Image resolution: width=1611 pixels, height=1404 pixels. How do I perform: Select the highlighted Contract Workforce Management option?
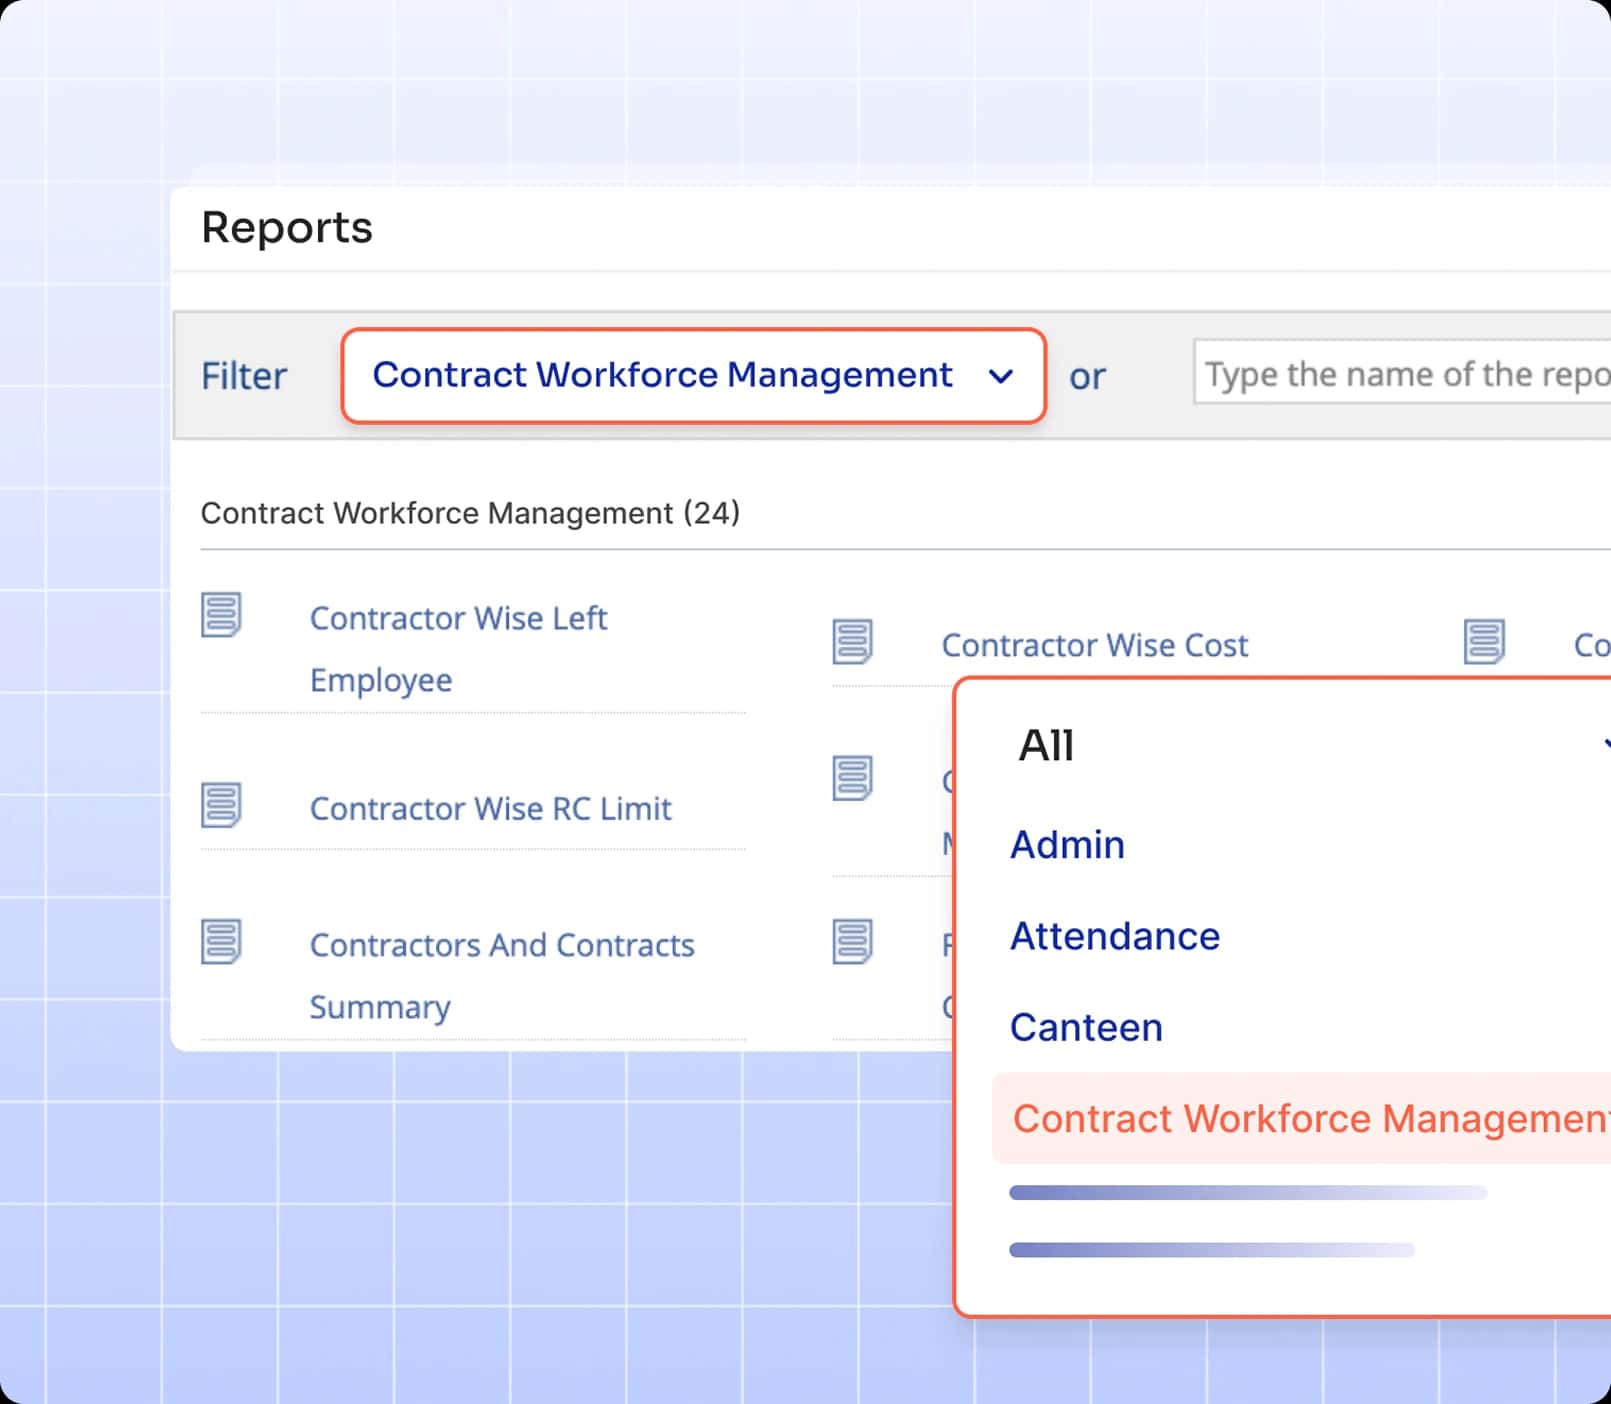(1290, 1119)
